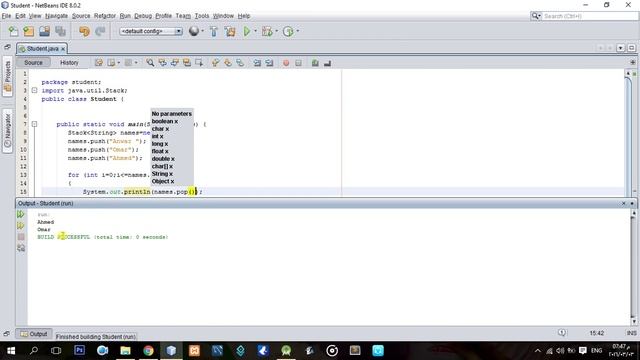Open the Refactor menu
This screenshot has height=360, width=640.
point(104,16)
